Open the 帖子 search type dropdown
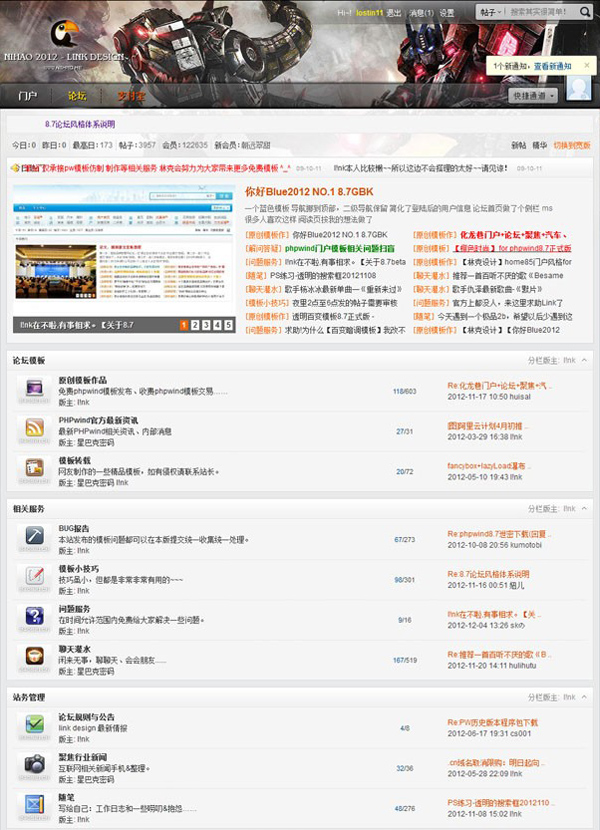 pos(490,12)
